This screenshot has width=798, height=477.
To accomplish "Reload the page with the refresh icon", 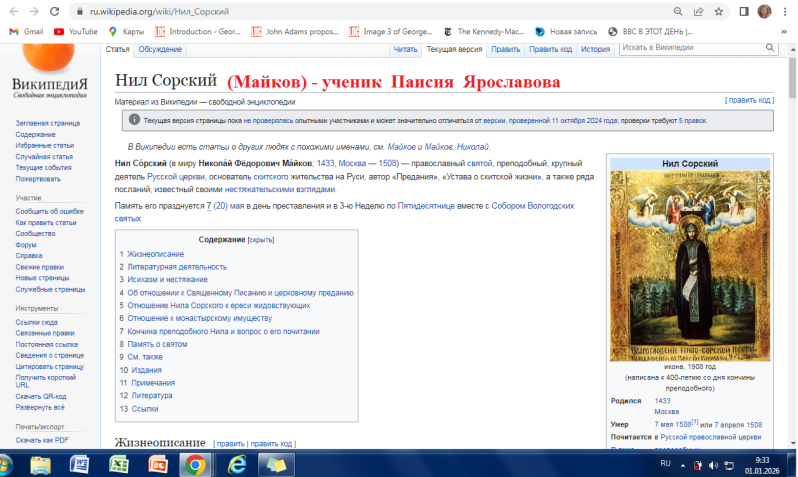I will [58, 11].
